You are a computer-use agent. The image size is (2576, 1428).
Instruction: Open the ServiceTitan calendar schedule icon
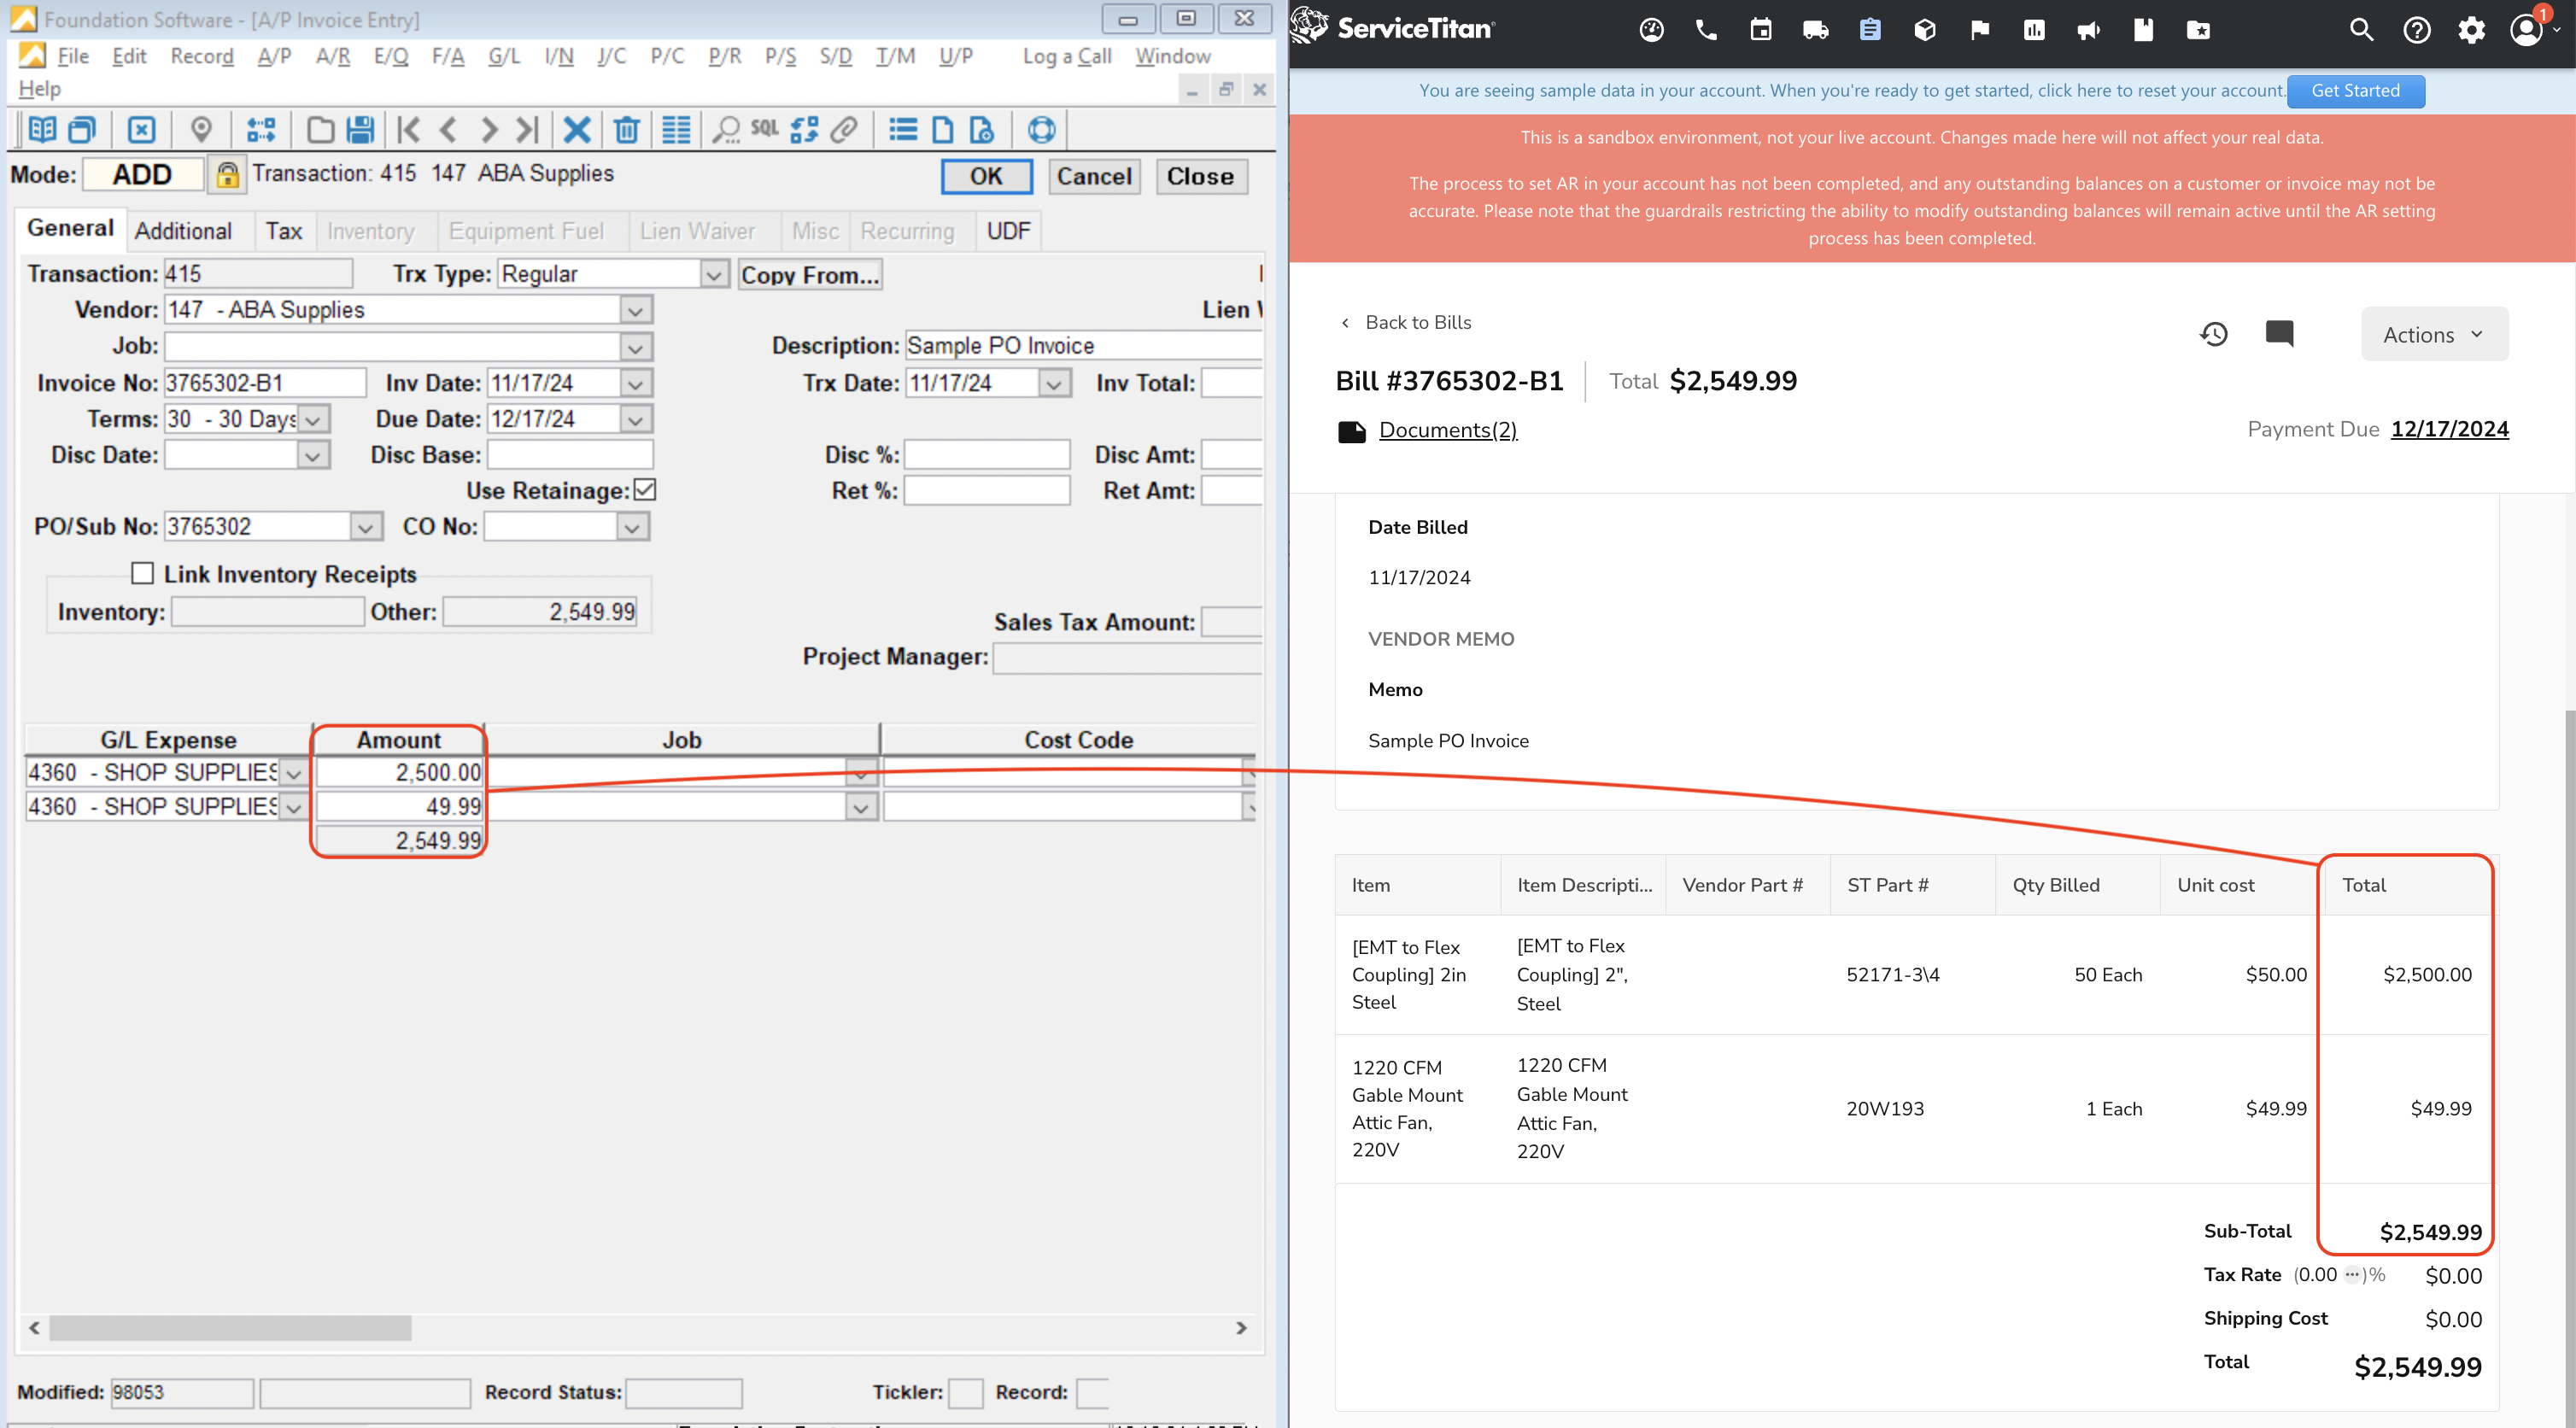[1761, 30]
